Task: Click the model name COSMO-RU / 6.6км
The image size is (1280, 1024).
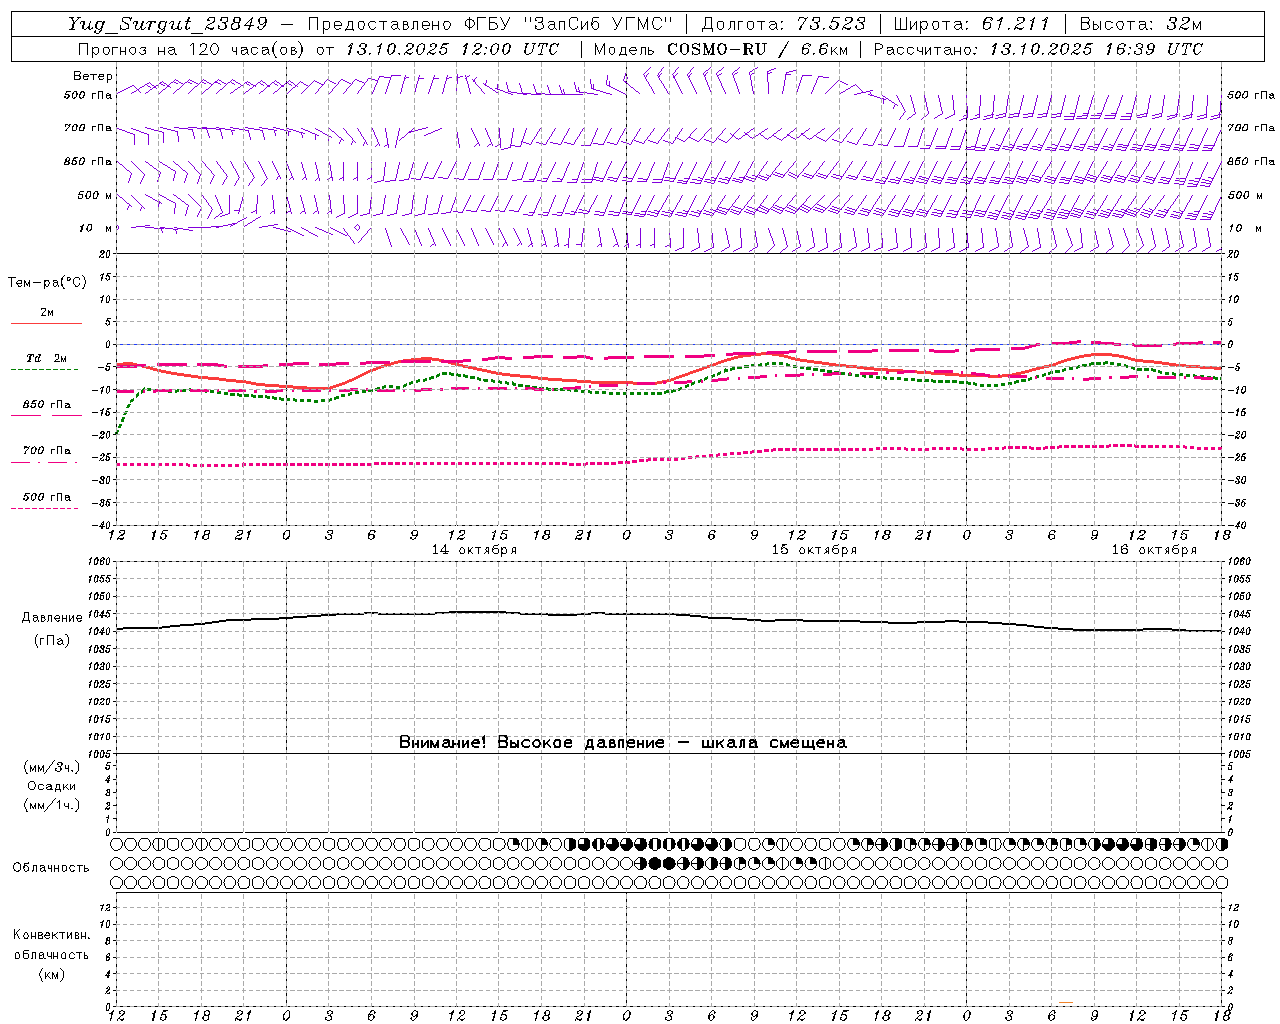Action: [758, 49]
